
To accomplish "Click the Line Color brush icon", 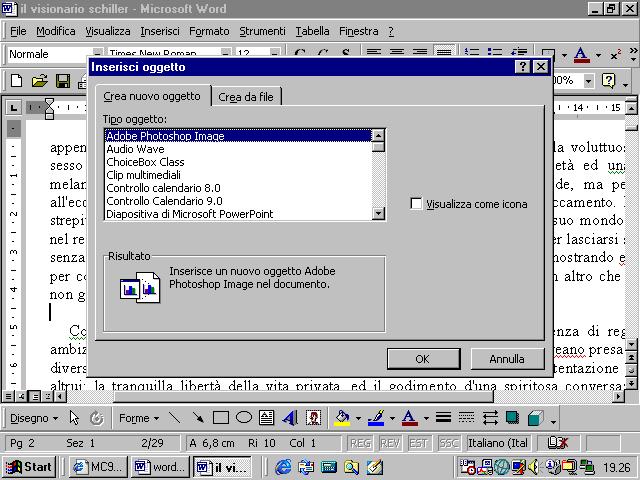I will click(376, 418).
